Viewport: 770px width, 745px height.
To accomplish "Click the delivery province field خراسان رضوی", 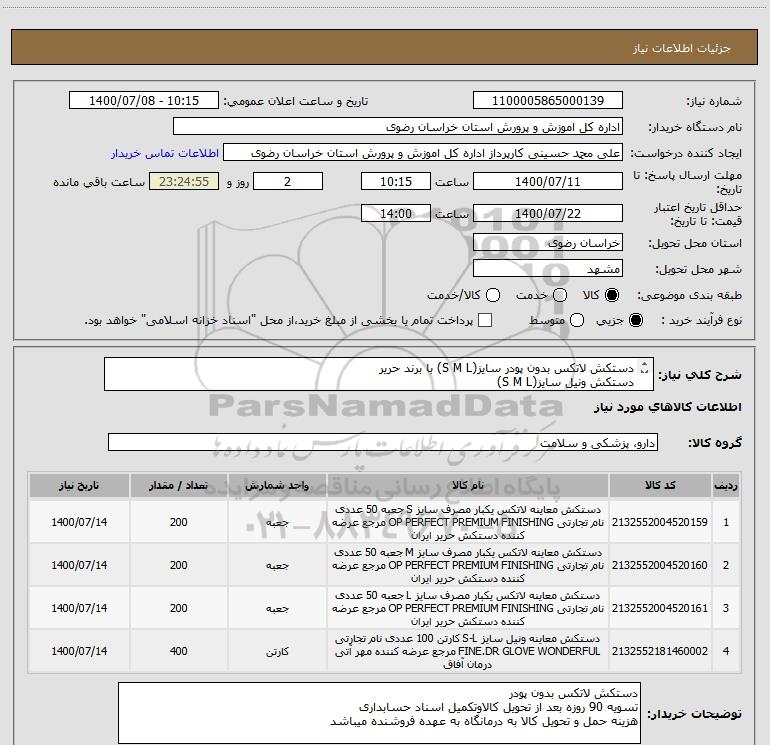I will (548, 243).
